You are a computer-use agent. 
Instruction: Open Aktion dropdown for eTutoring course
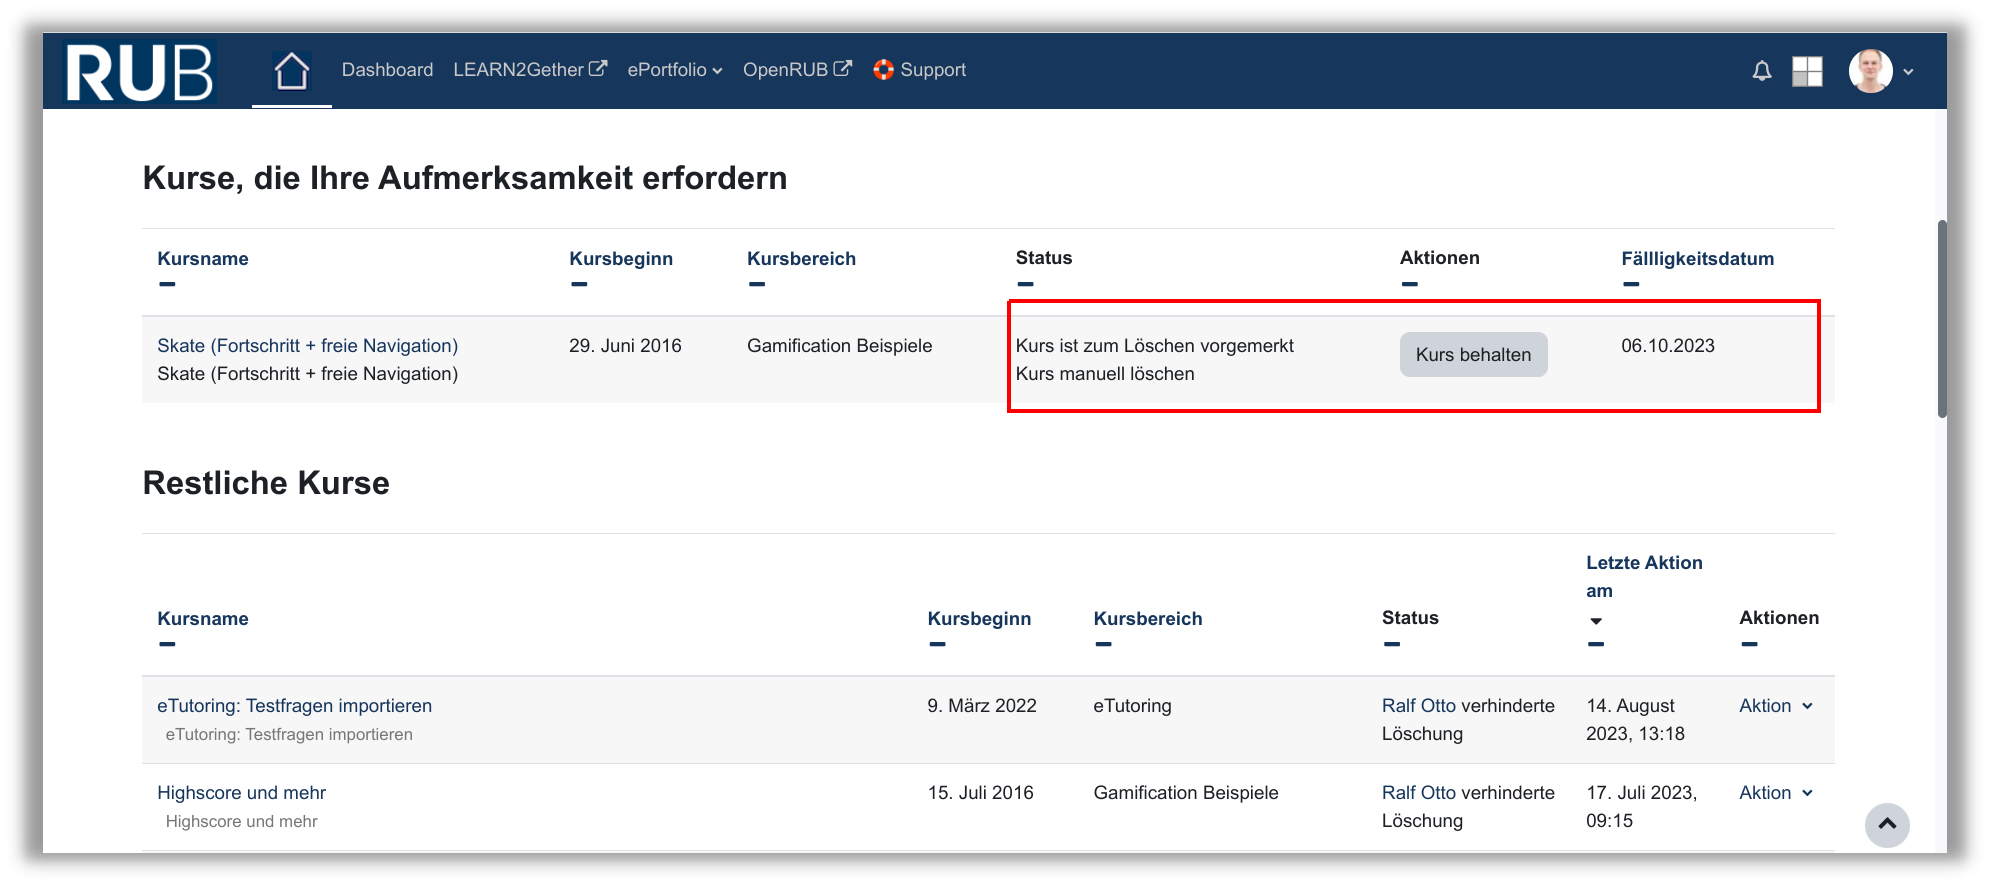[x=1775, y=706]
